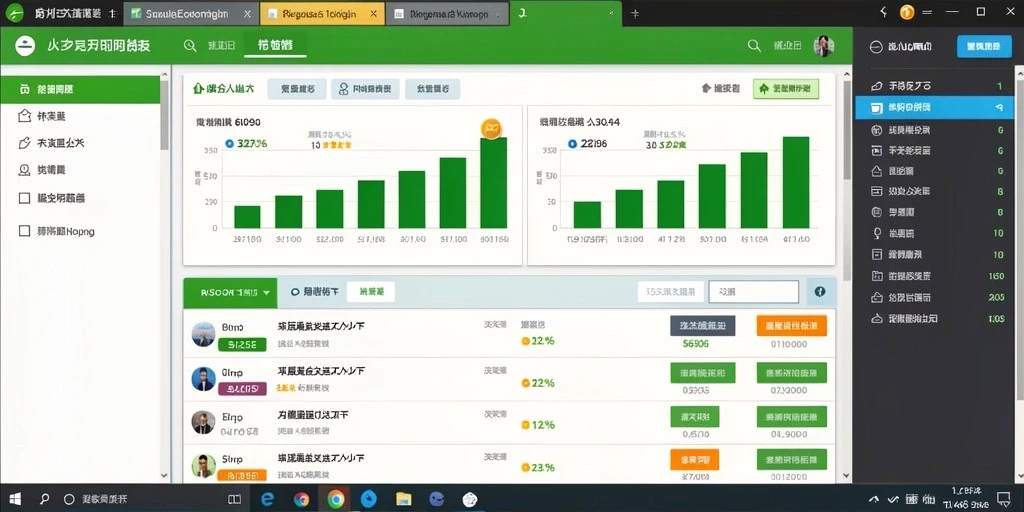Click the green button above 0732000
Image resolution: width=1024 pixels, height=512 pixels.
point(792,373)
